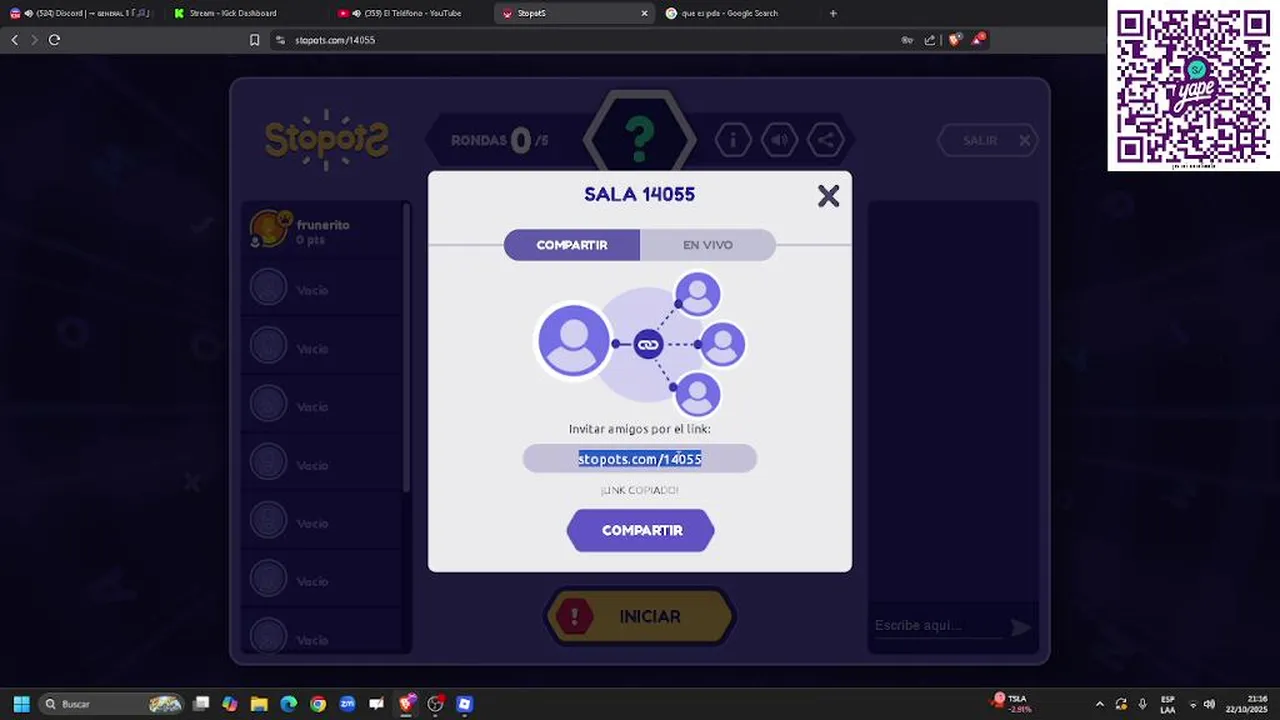Close the StopotS browser tab
This screenshot has width=1280, height=720.
pyautogui.click(x=644, y=13)
